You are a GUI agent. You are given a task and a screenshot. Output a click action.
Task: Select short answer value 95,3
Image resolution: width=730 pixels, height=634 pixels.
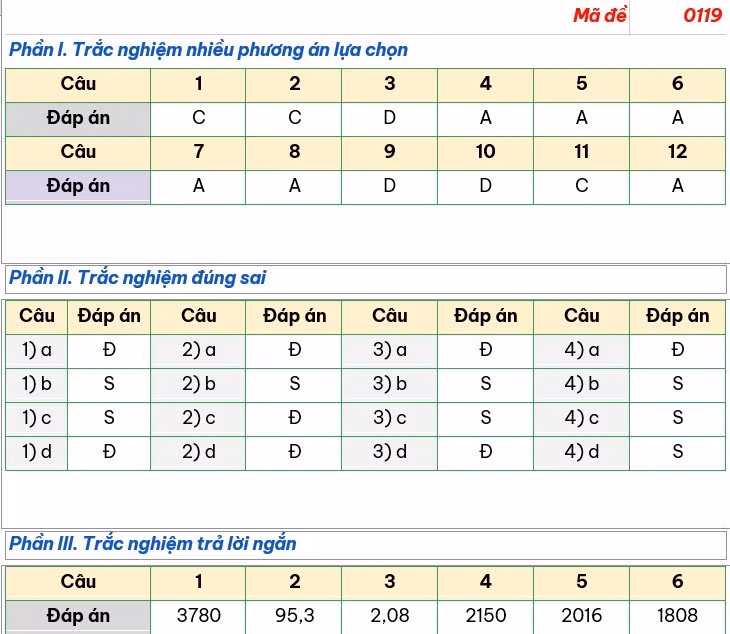tap(294, 616)
